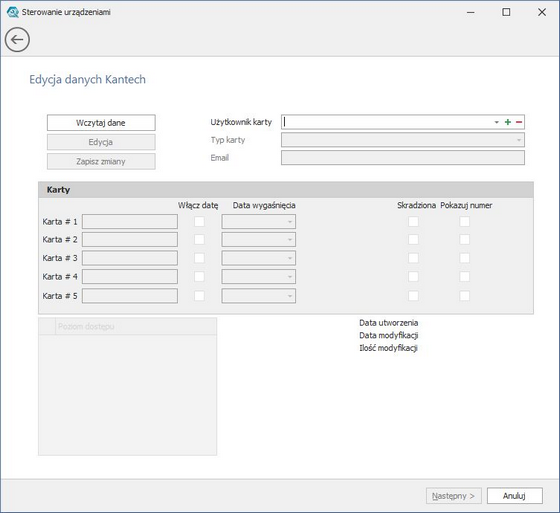Minimize the Sterowanie urządzeniami window
Viewport: 560px width, 513px height.
[471, 12]
